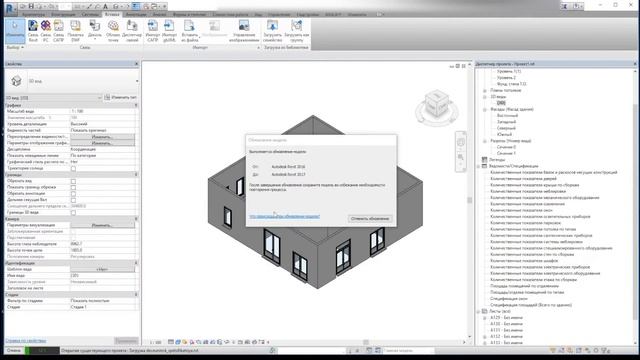The width and height of the screenshot is (640, 360).
Task: Collapse the Графика properties section
Action: (136, 105)
